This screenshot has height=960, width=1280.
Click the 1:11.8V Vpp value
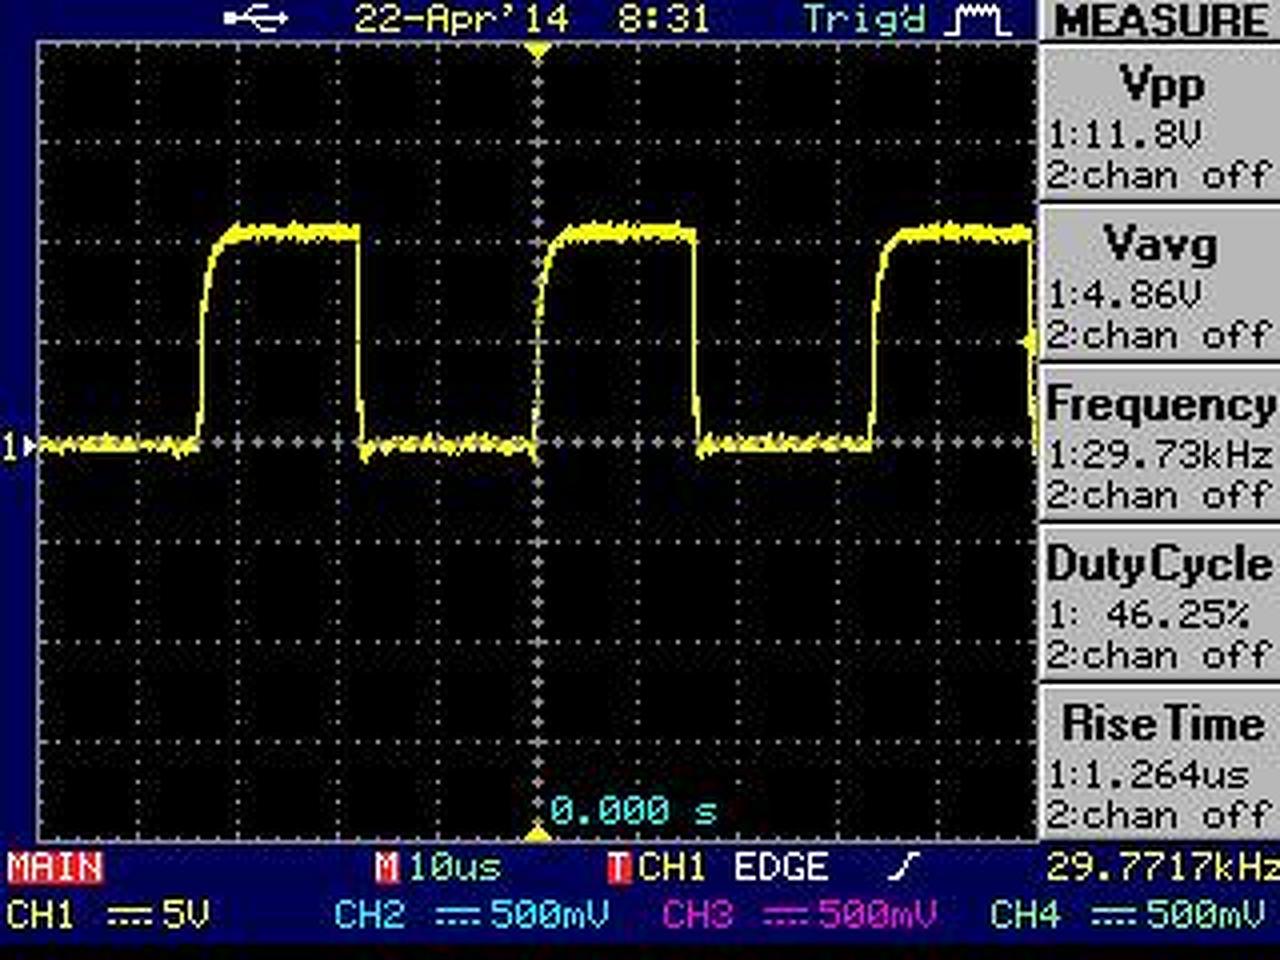1124,134
